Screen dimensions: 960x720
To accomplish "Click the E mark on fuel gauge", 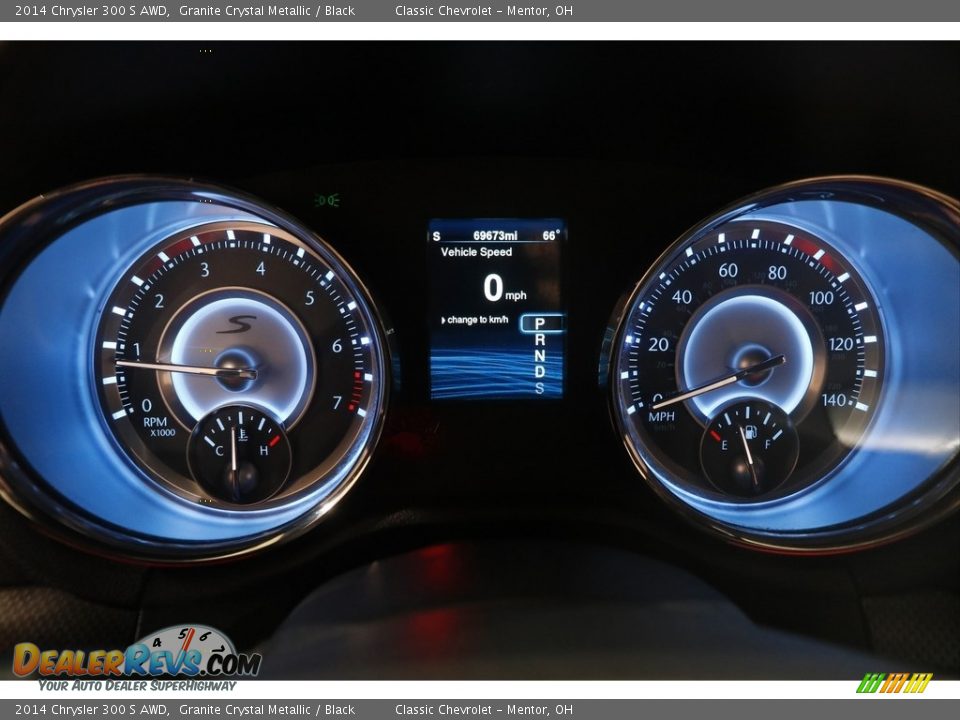I will [x=724, y=445].
